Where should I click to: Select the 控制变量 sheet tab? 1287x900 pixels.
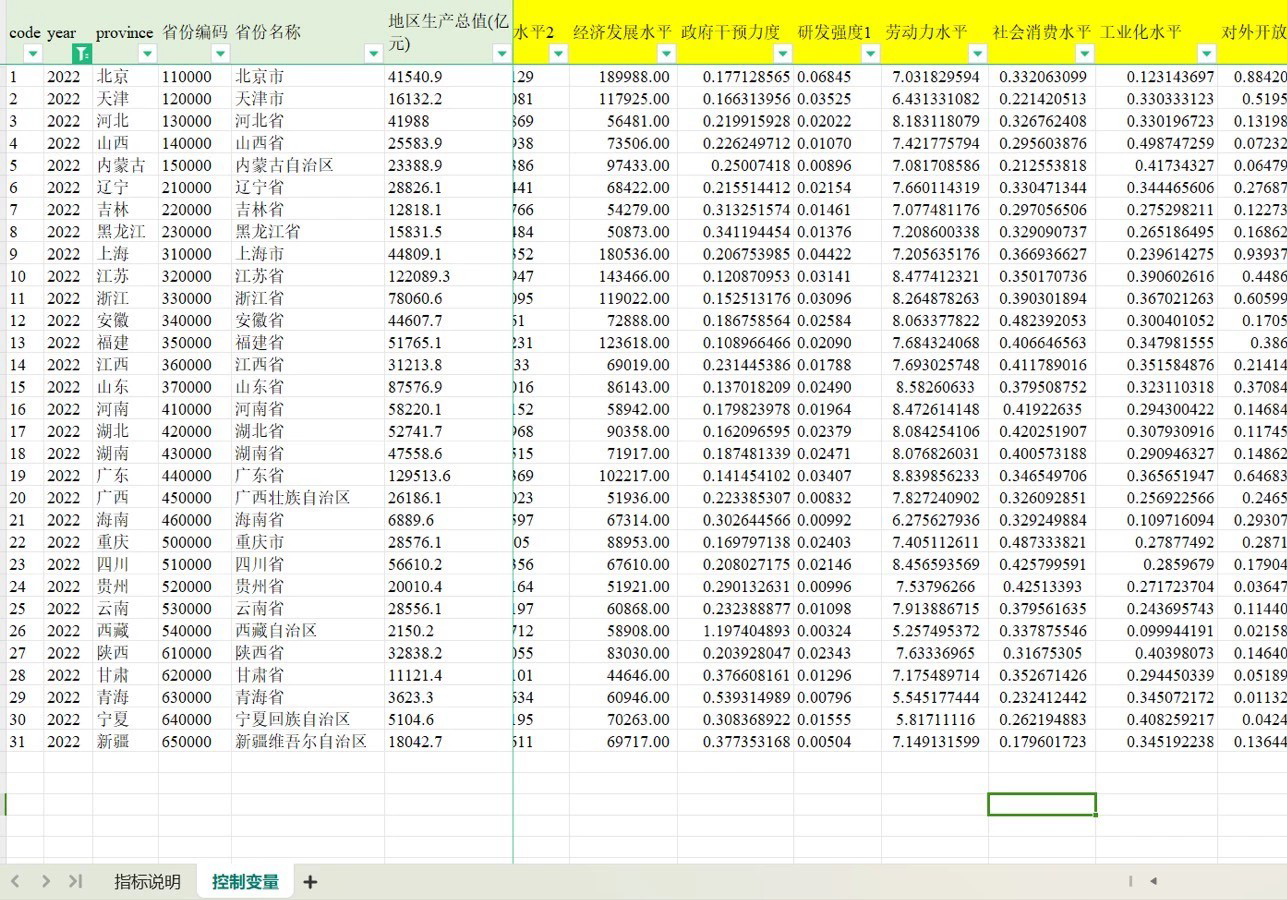[245, 881]
